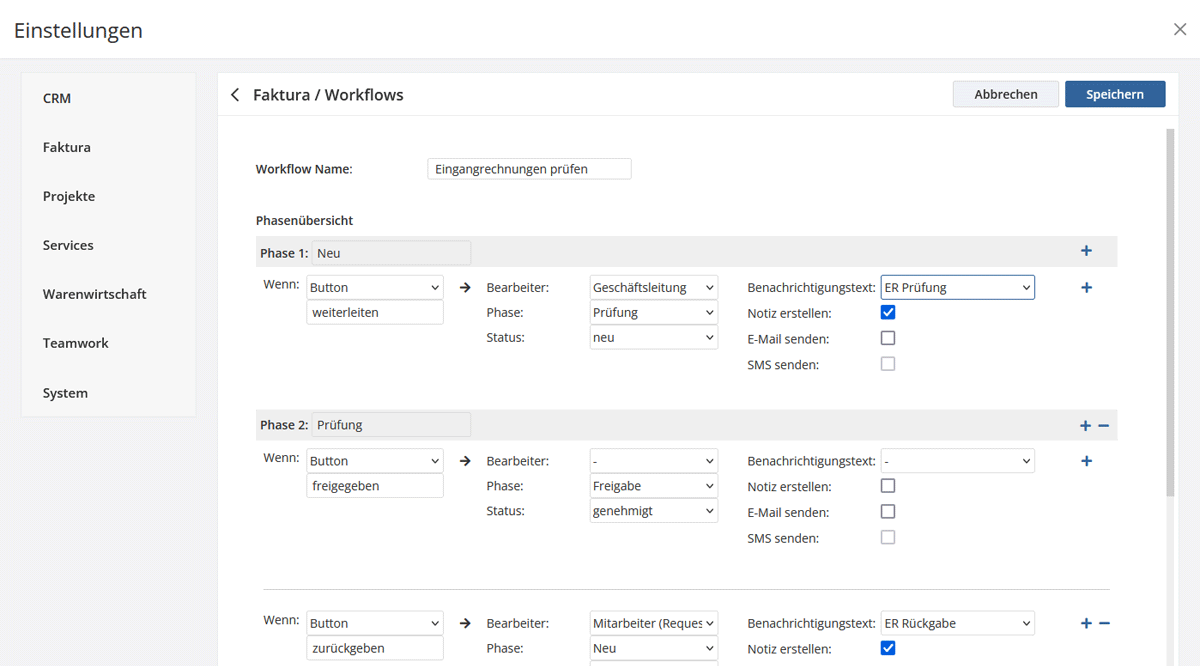This screenshot has height=666, width=1200.
Task: Click the Abbrechen button
Action: pyautogui.click(x=1005, y=94)
